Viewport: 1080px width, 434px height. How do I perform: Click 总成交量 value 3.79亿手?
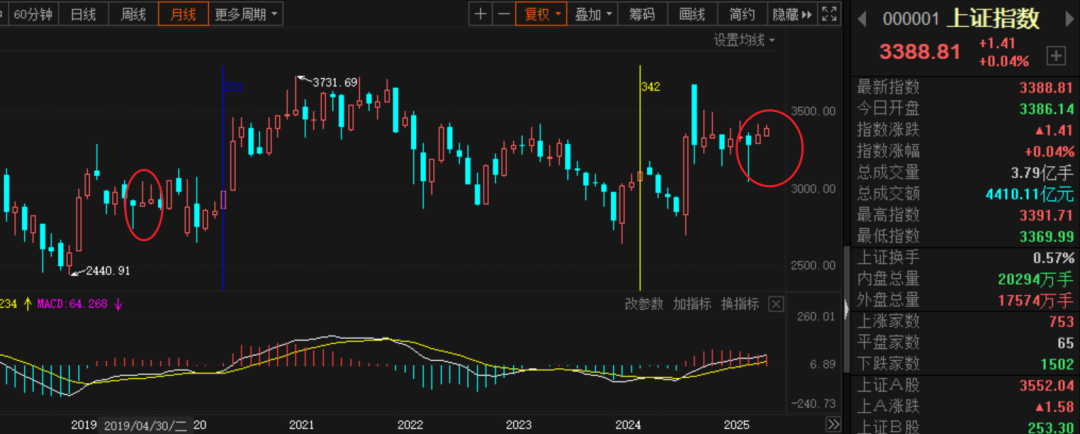(1043, 172)
